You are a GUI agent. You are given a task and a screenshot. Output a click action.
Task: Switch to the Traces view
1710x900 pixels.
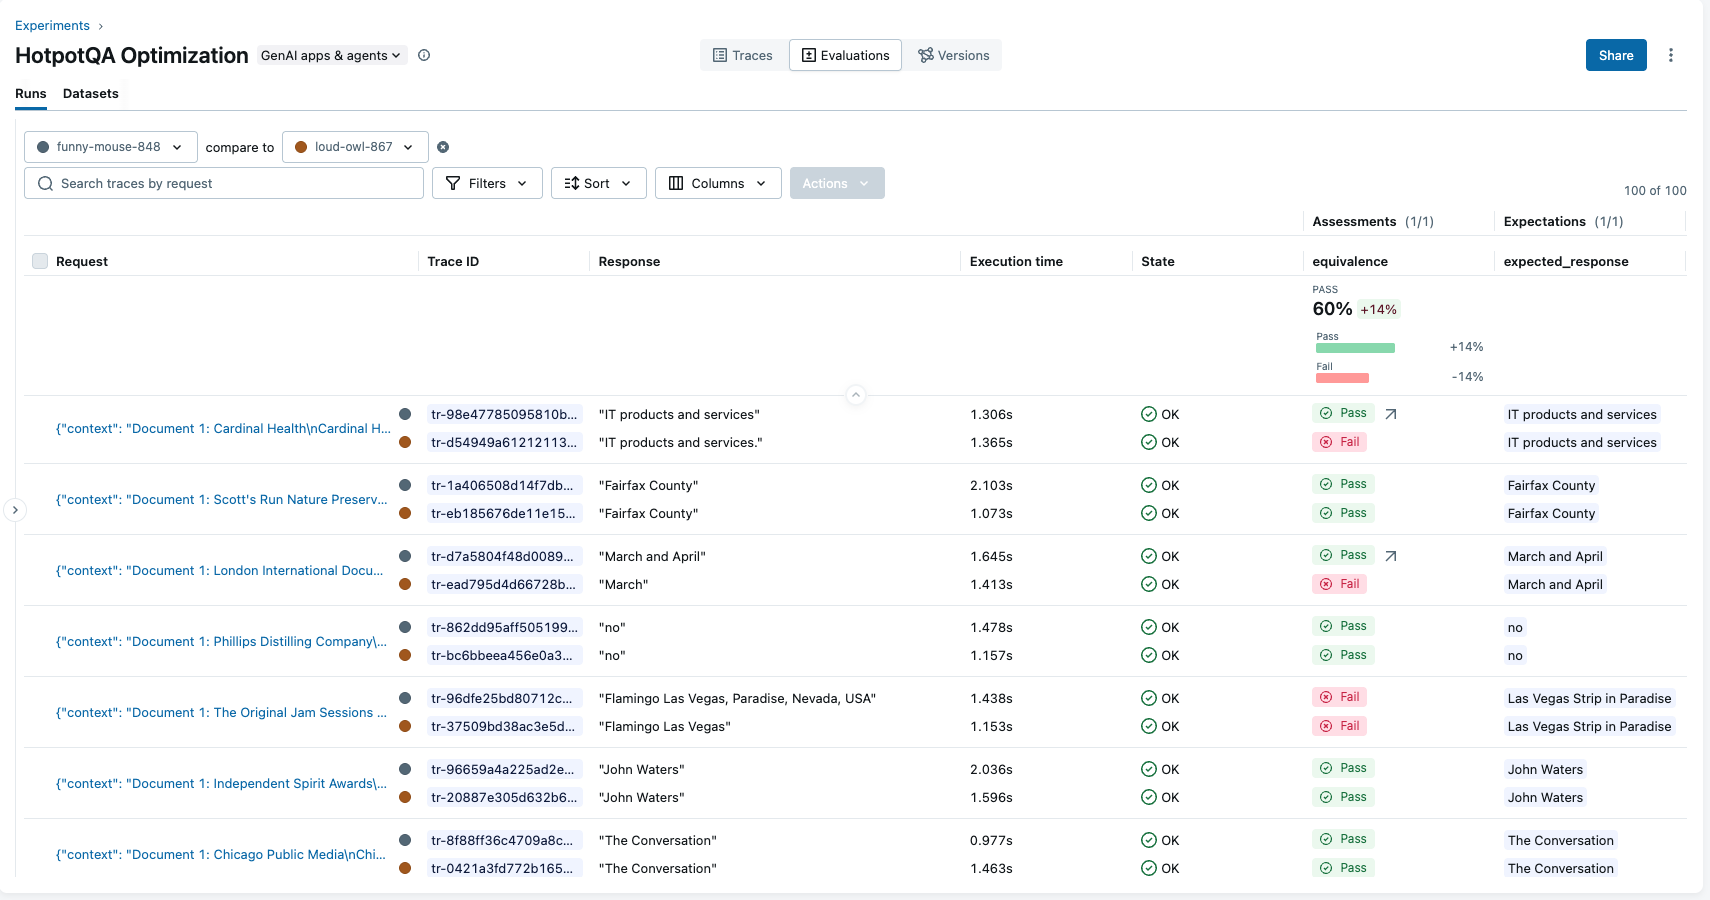743,55
